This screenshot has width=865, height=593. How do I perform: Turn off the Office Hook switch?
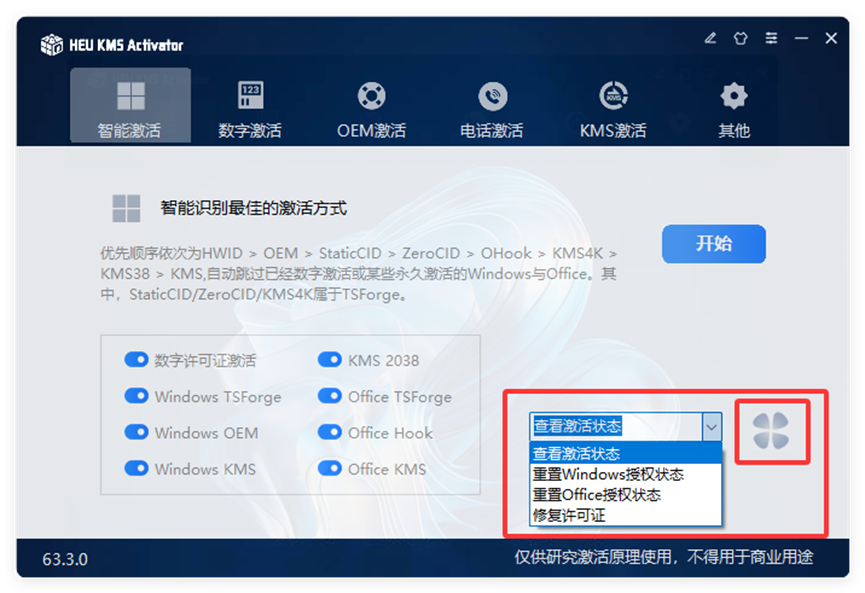tap(330, 433)
